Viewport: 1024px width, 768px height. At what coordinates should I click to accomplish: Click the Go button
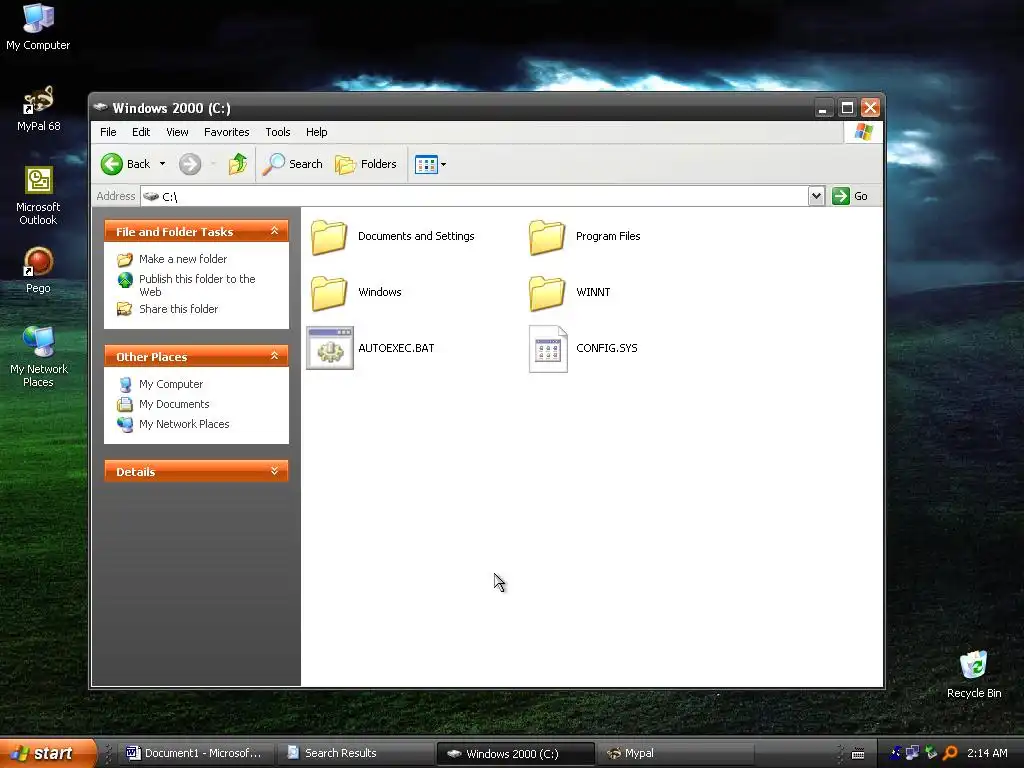tap(850, 196)
